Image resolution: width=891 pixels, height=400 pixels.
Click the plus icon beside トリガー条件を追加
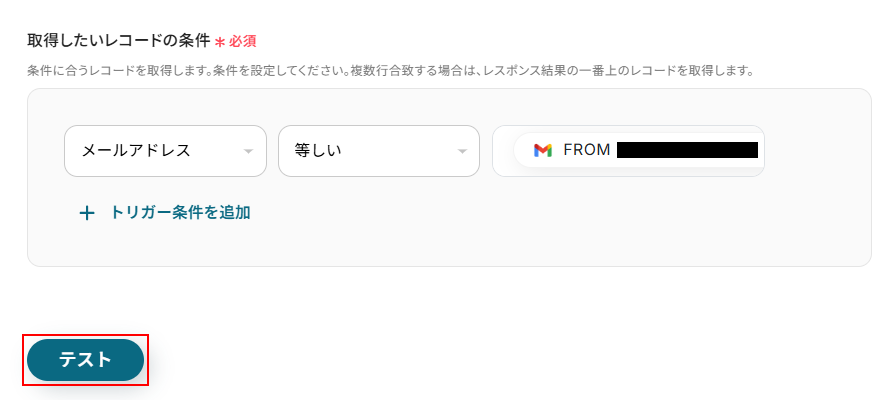[87, 213]
